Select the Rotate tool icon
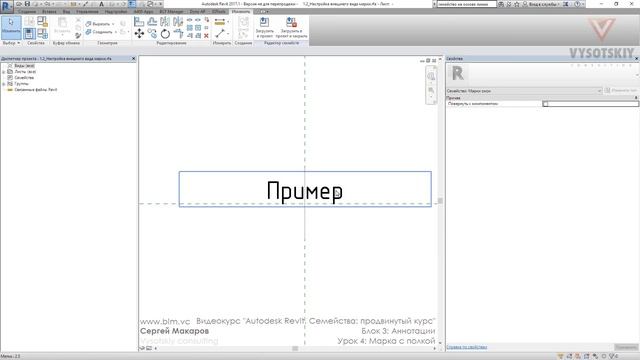This screenshot has width=640, height=360. pos(165,33)
